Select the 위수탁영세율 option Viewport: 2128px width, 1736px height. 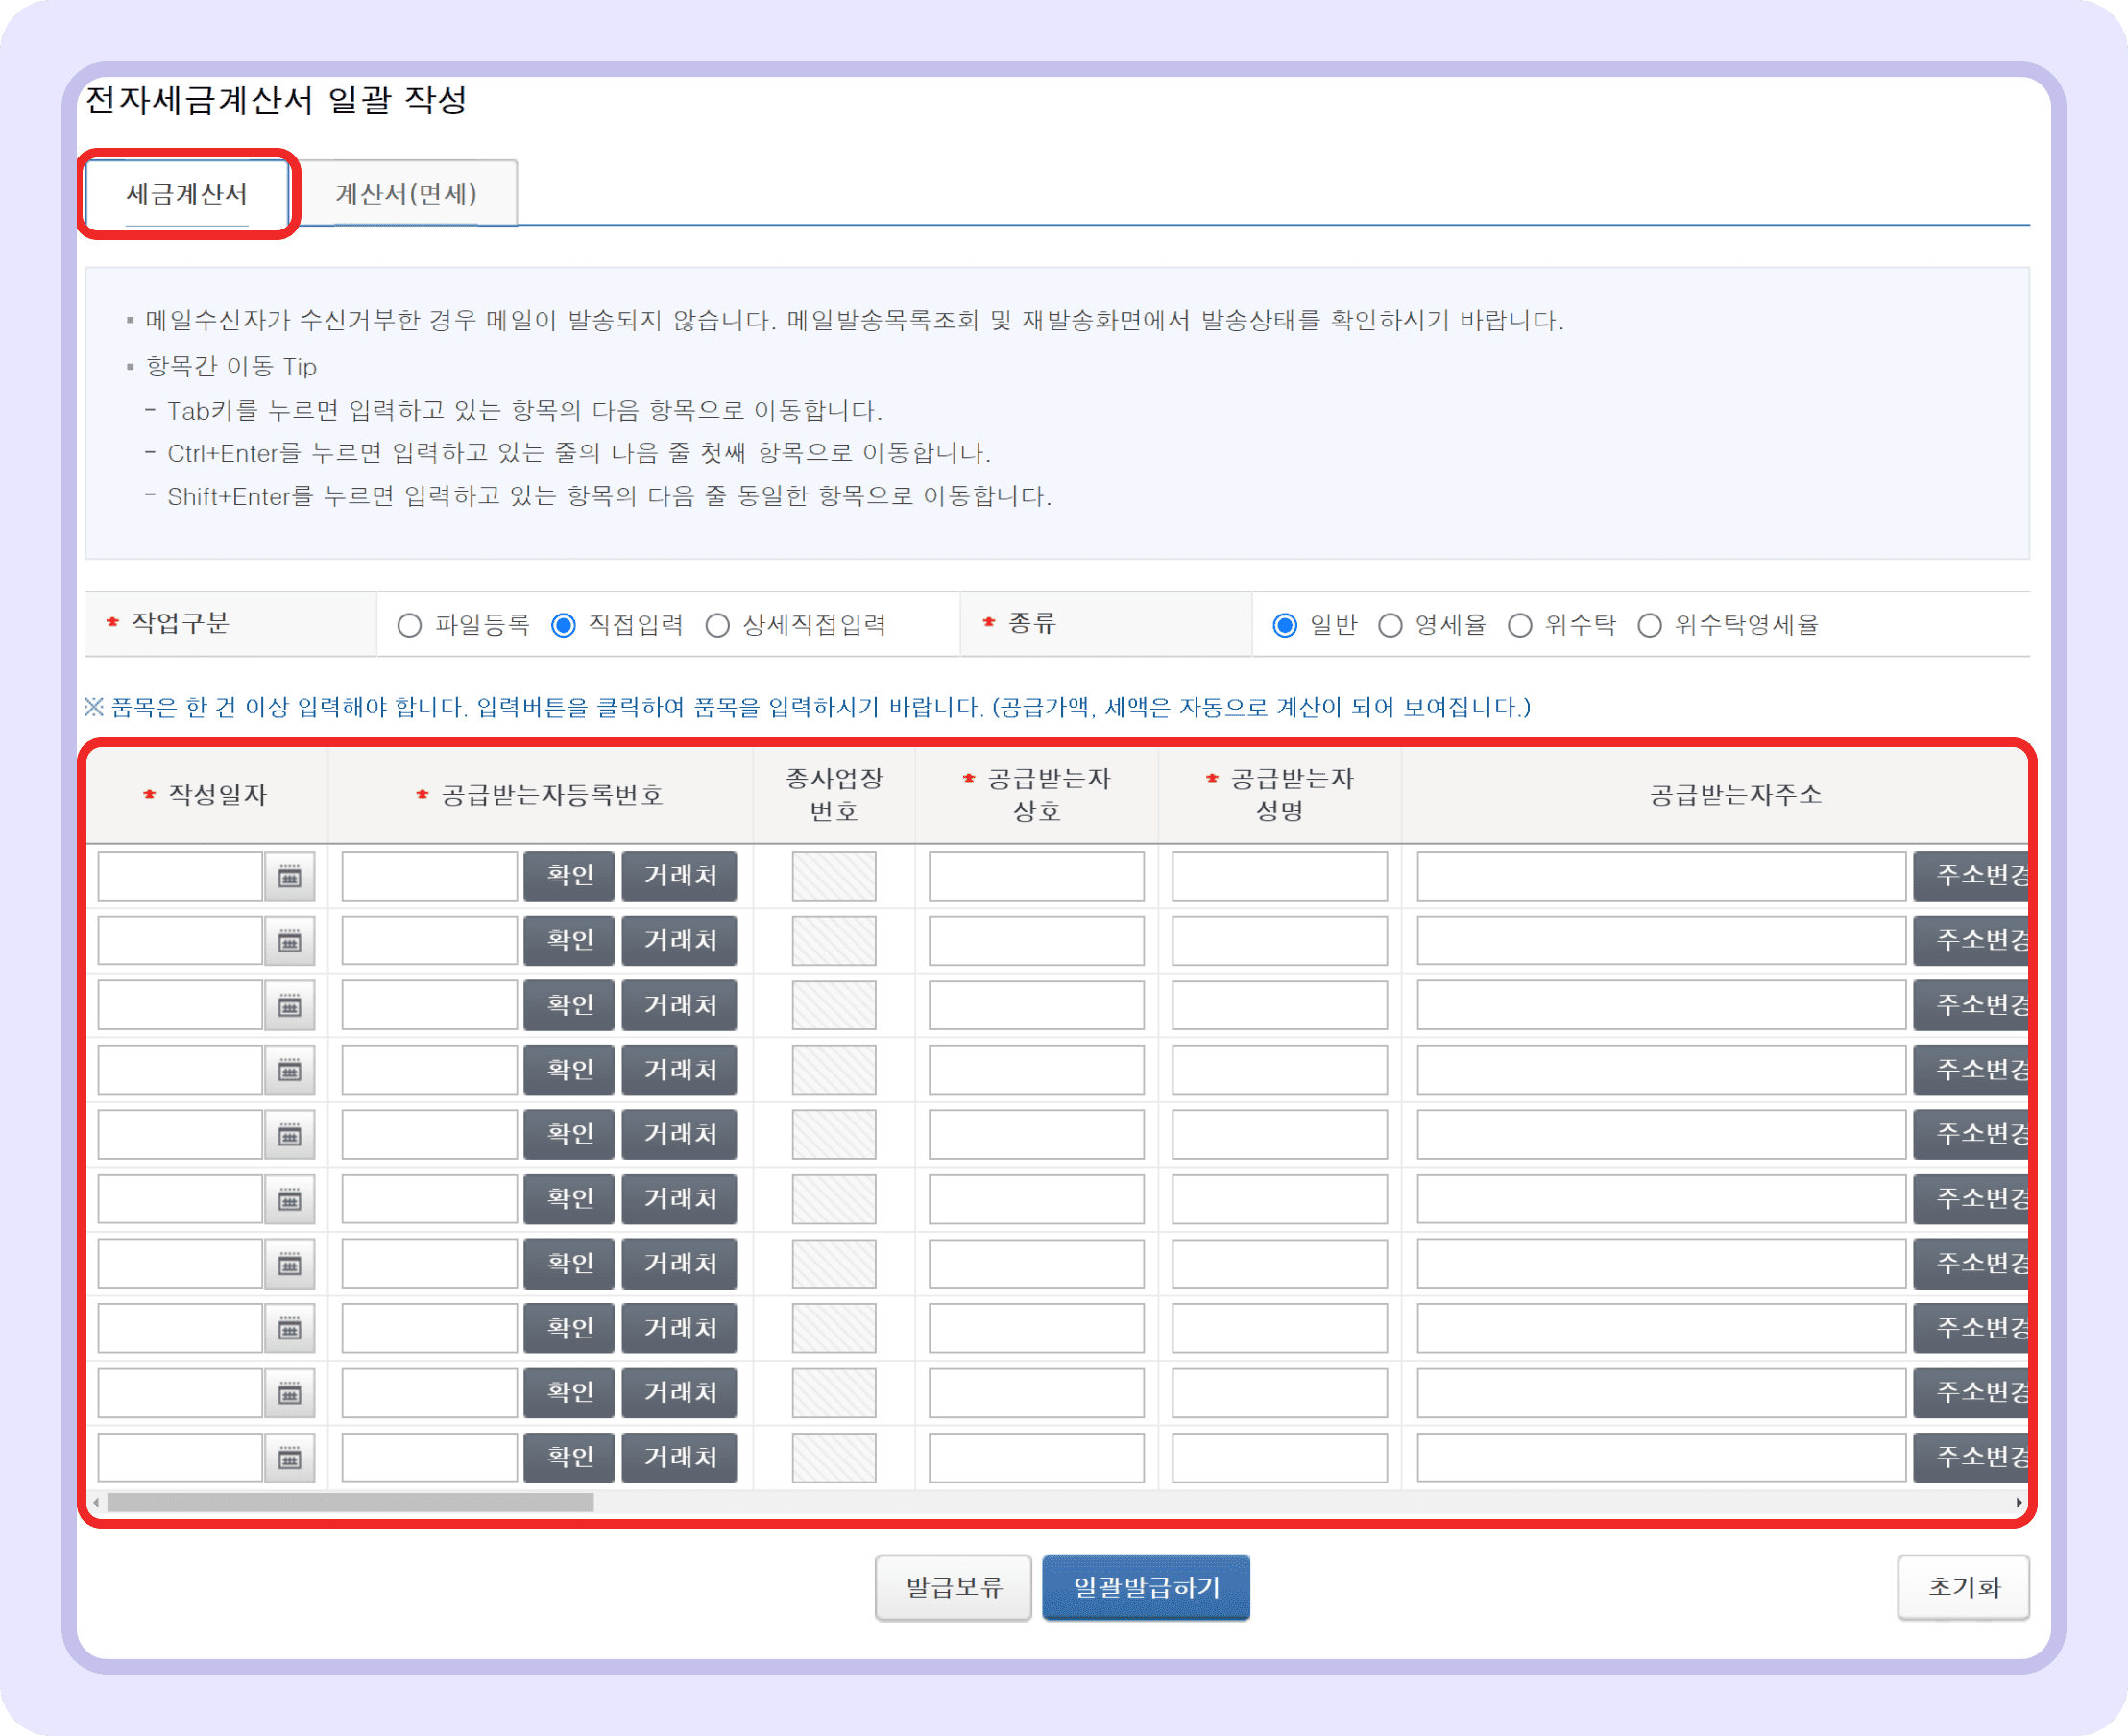tap(1649, 624)
